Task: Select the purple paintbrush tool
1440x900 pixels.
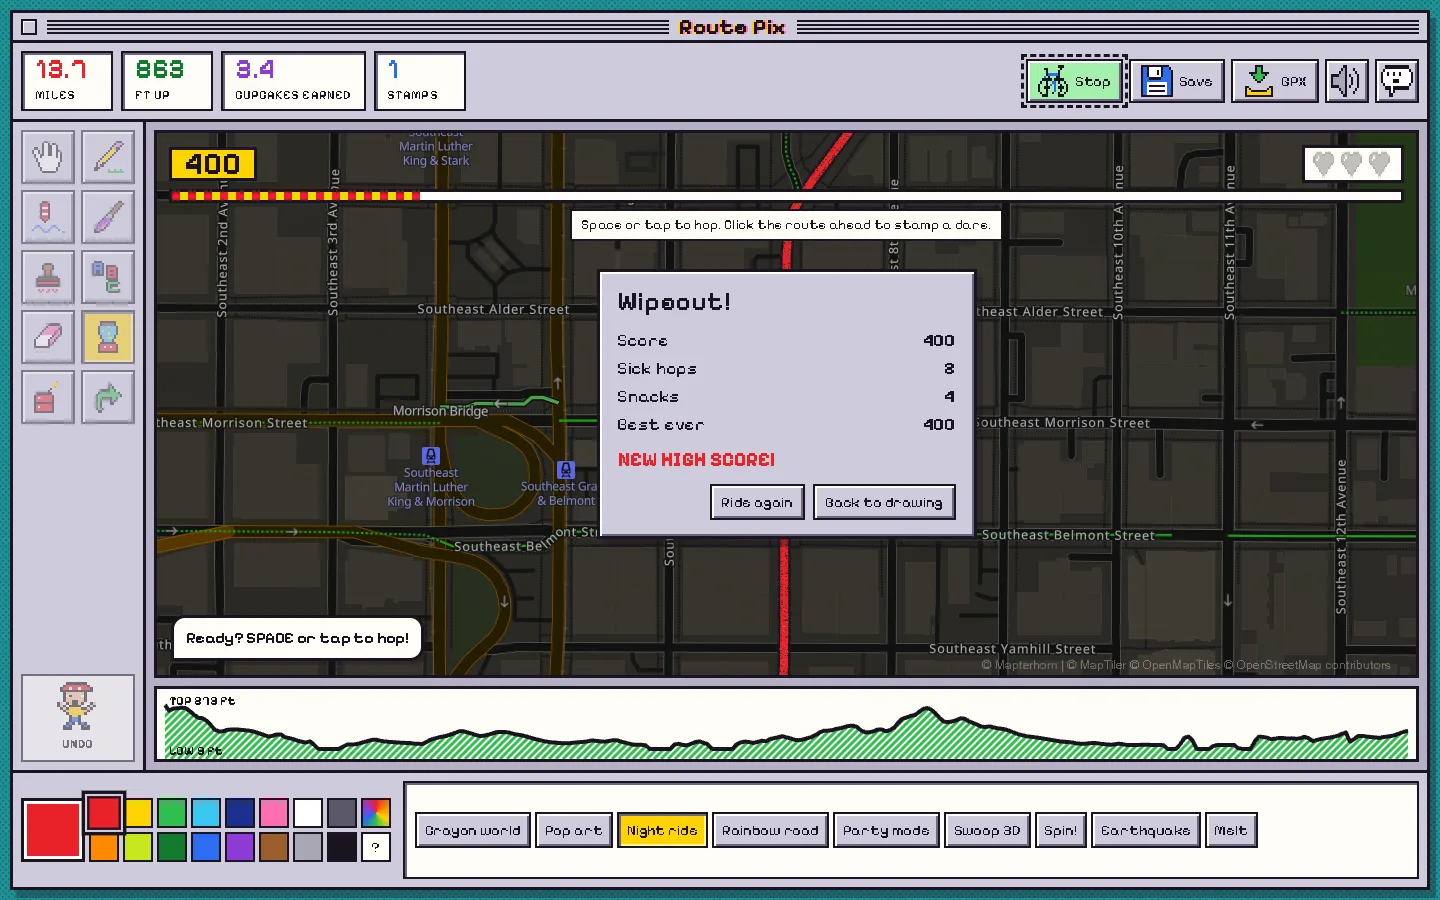Action: point(108,217)
